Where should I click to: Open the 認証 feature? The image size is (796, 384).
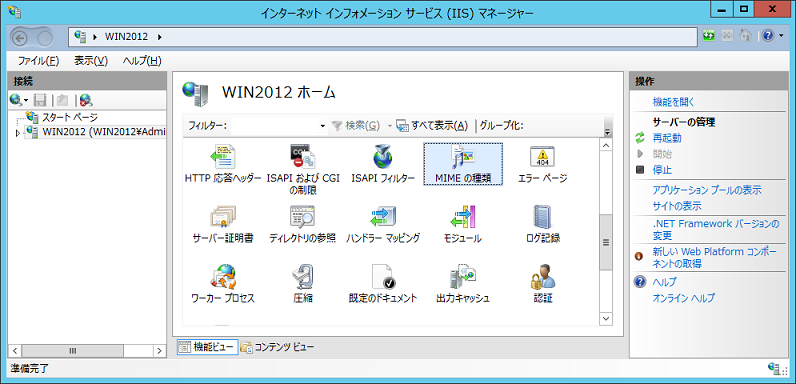point(542,284)
